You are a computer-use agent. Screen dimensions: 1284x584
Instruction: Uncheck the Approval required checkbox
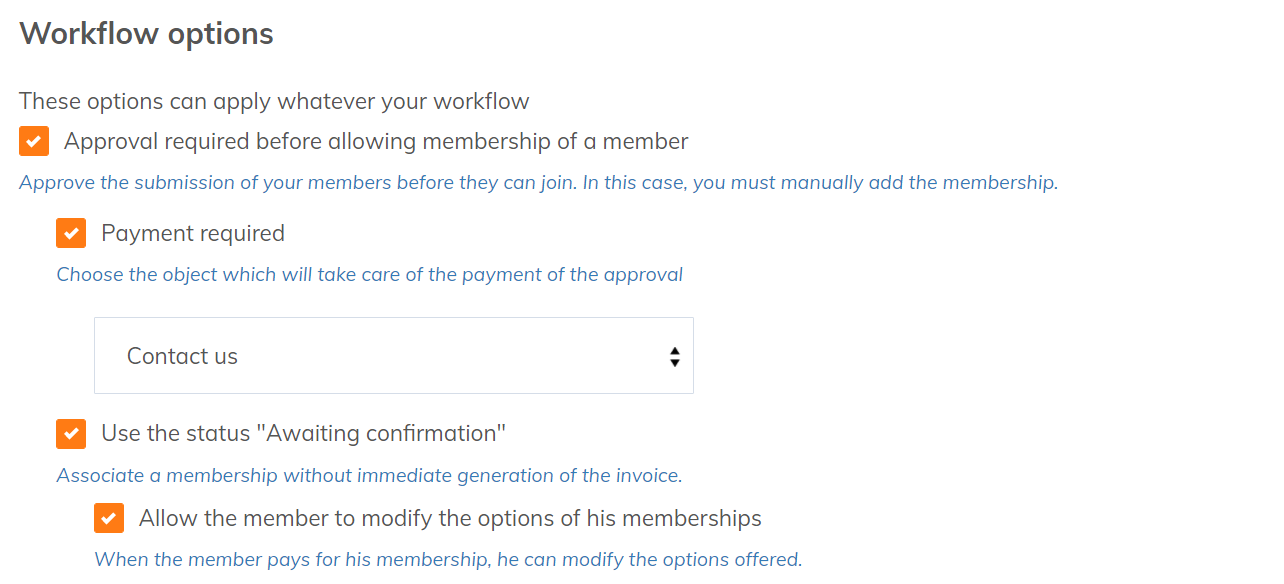click(34, 141)
